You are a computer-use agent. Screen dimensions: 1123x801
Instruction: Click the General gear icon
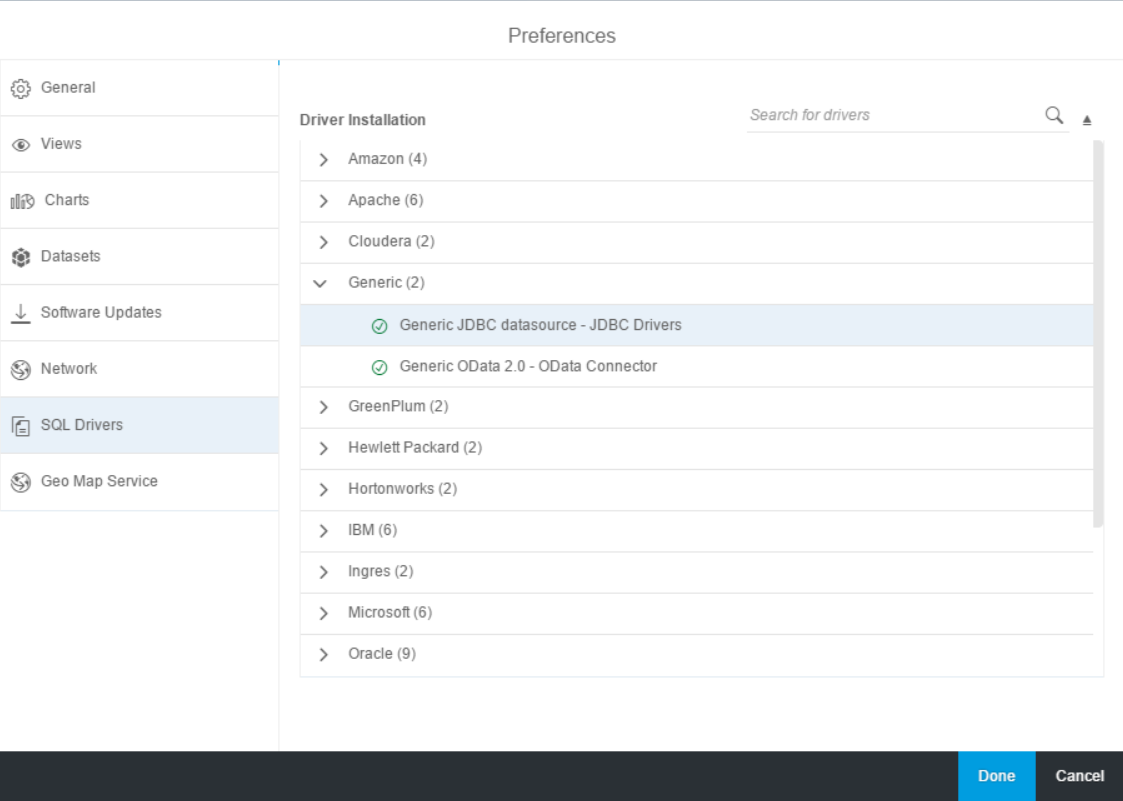(21, 88)
